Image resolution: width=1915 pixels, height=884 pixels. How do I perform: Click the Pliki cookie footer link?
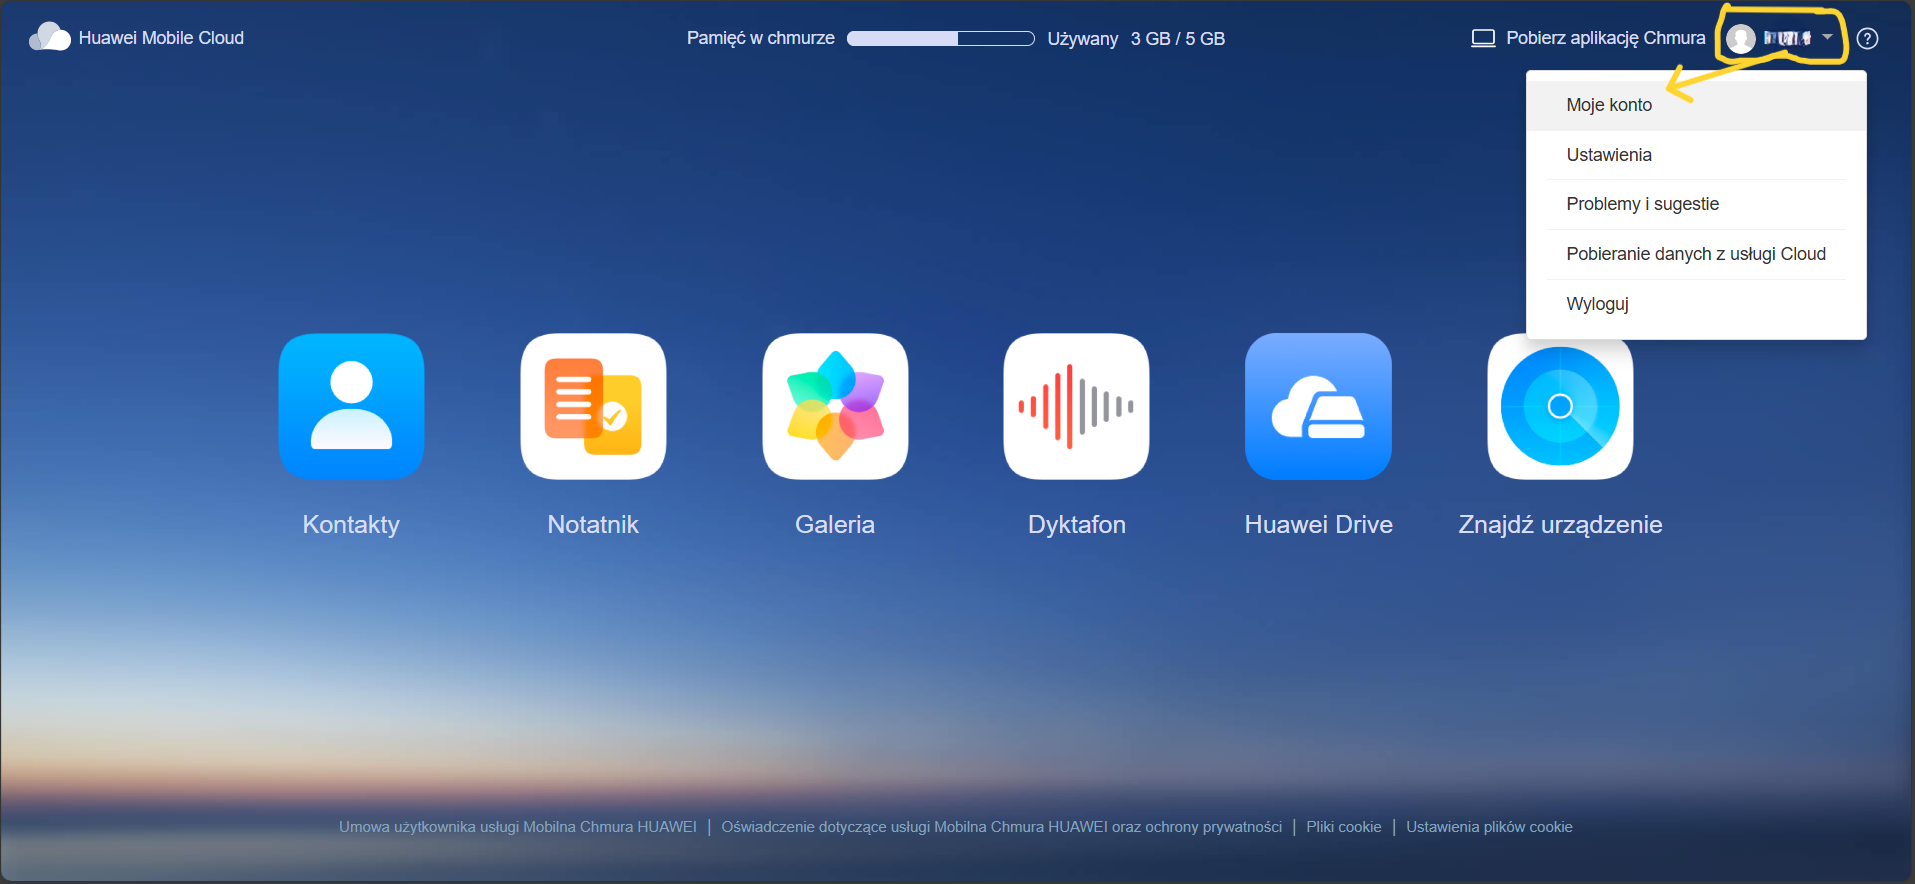tap(1344, 827)
